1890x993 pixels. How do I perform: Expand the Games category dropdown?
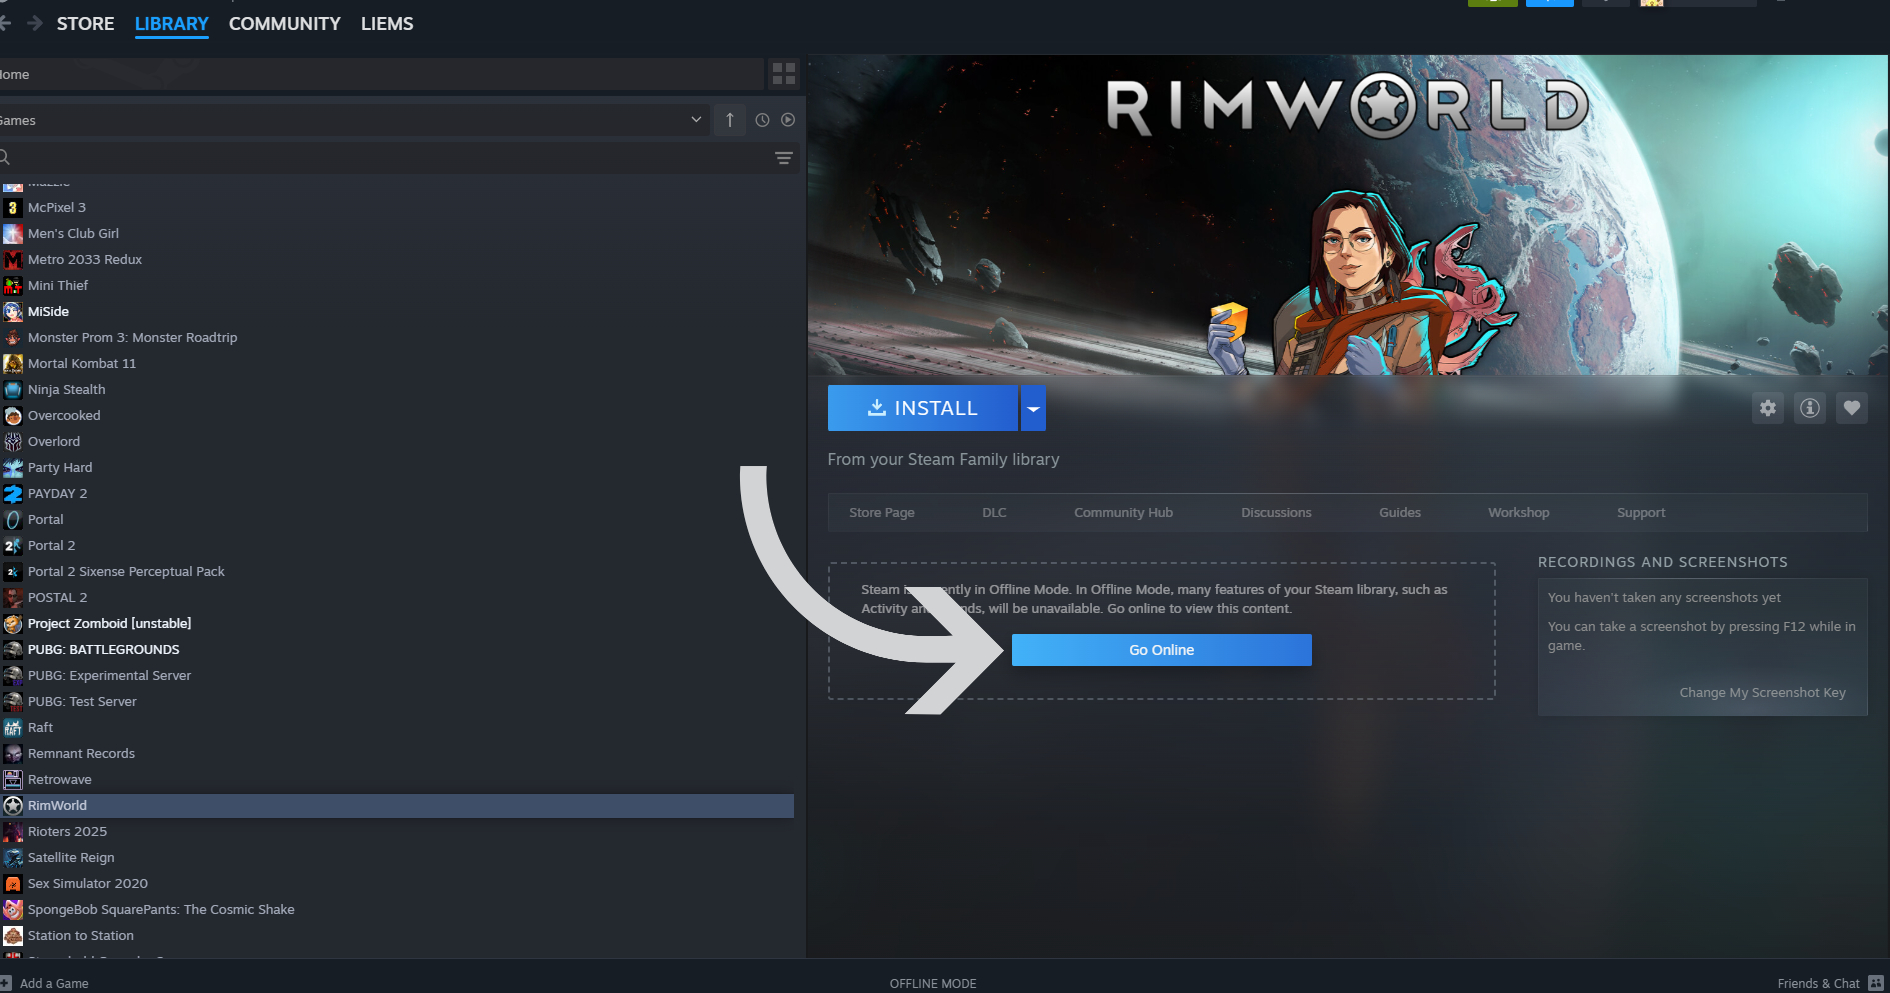696,120
